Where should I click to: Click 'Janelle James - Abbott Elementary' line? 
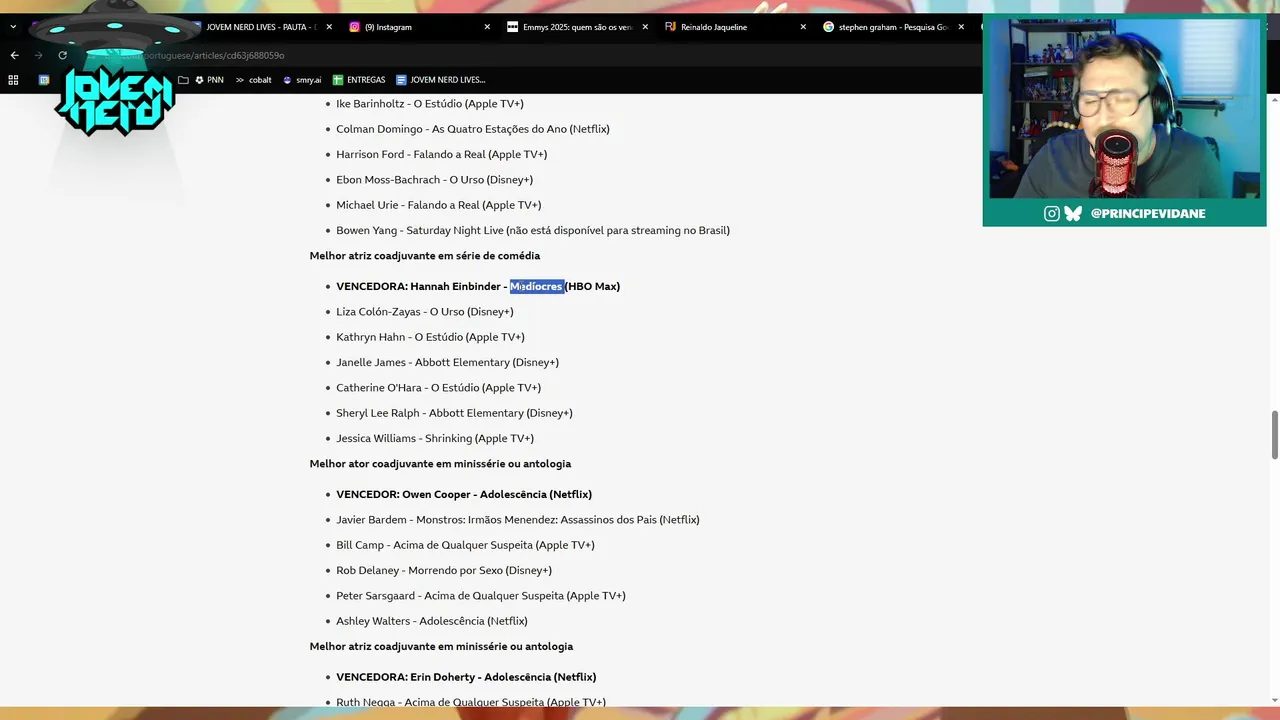coord(448,362)
